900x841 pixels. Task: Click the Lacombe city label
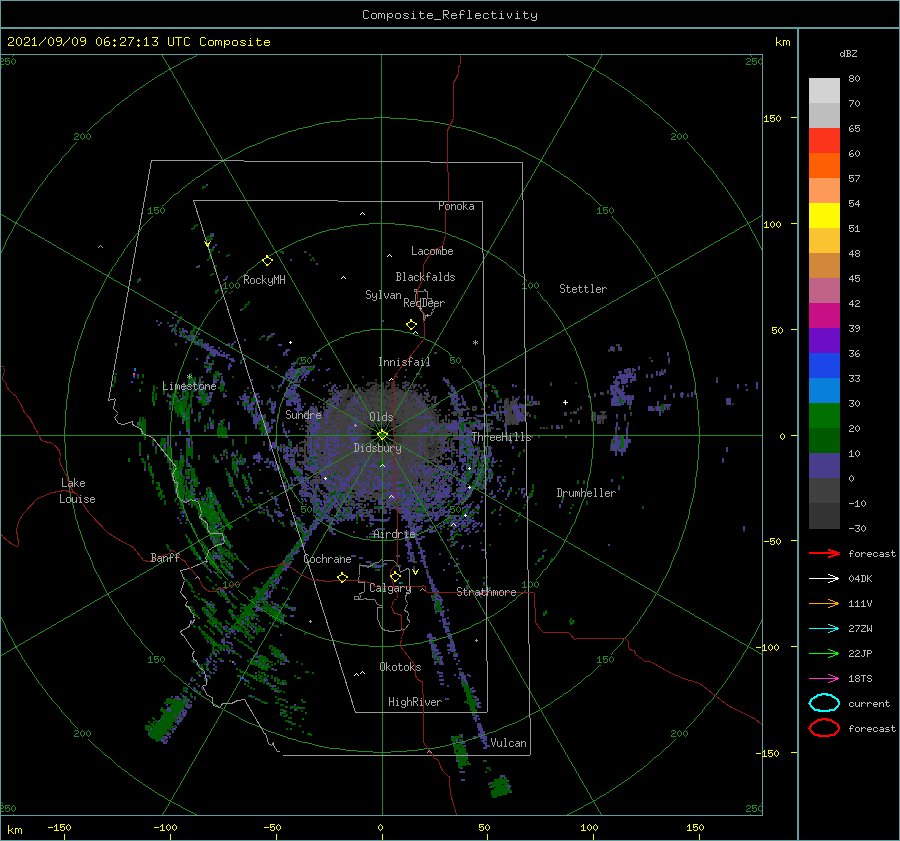(432, 251)
